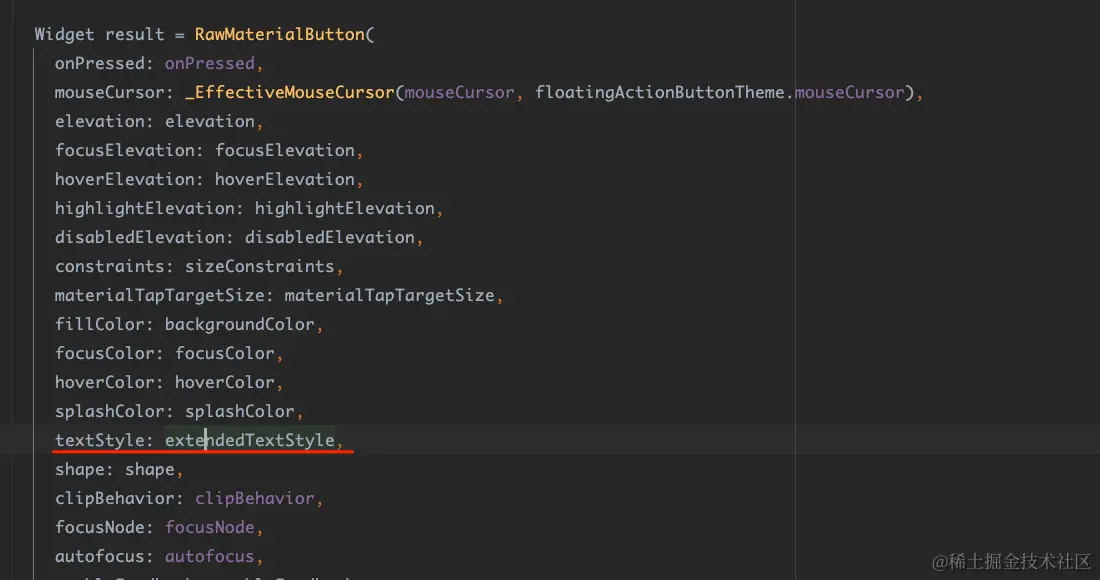Click 'shape: shape' line
Screen dimensions: 1100x580
point(119,469)
